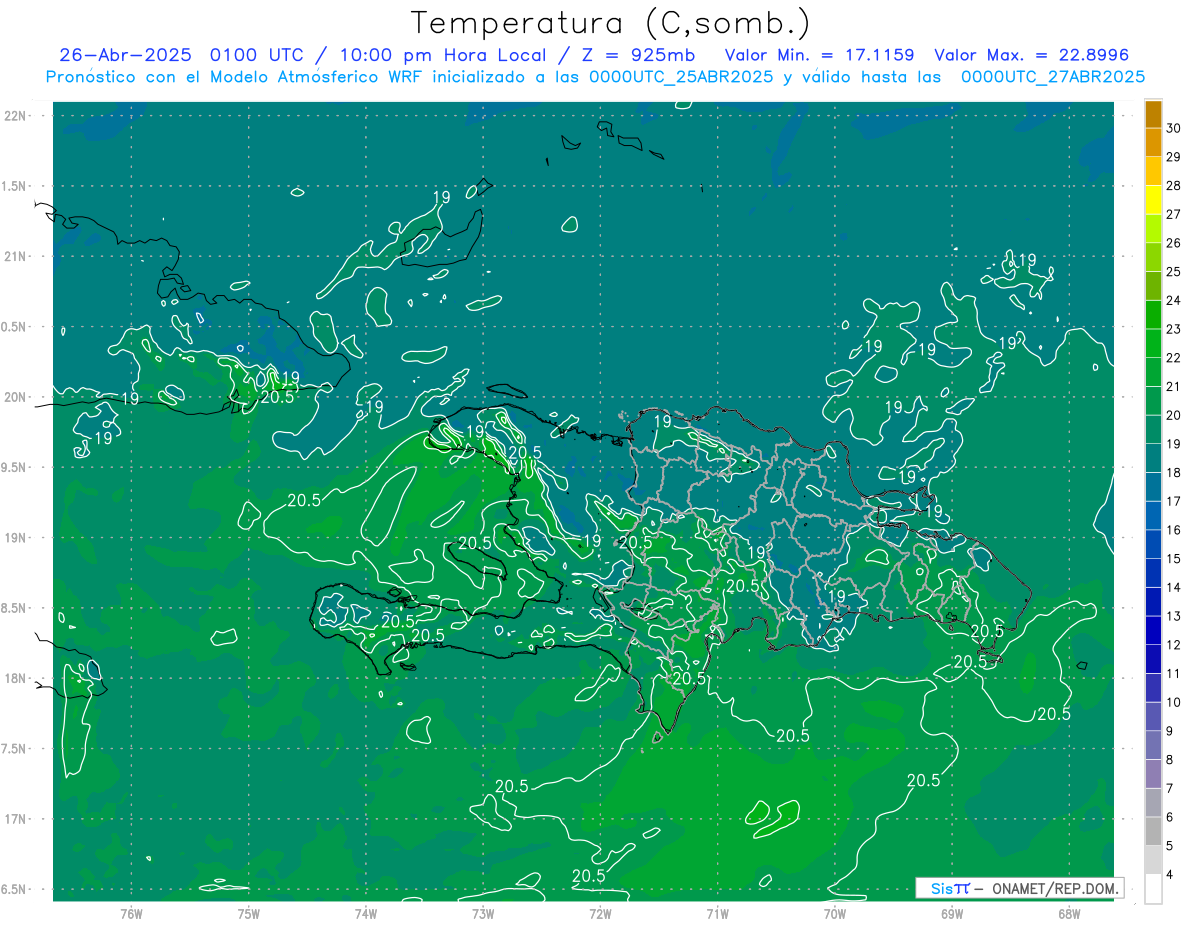Click the color bar label "28"
The height and width of the screenshot is (927, 1200).
point(1173,185)
